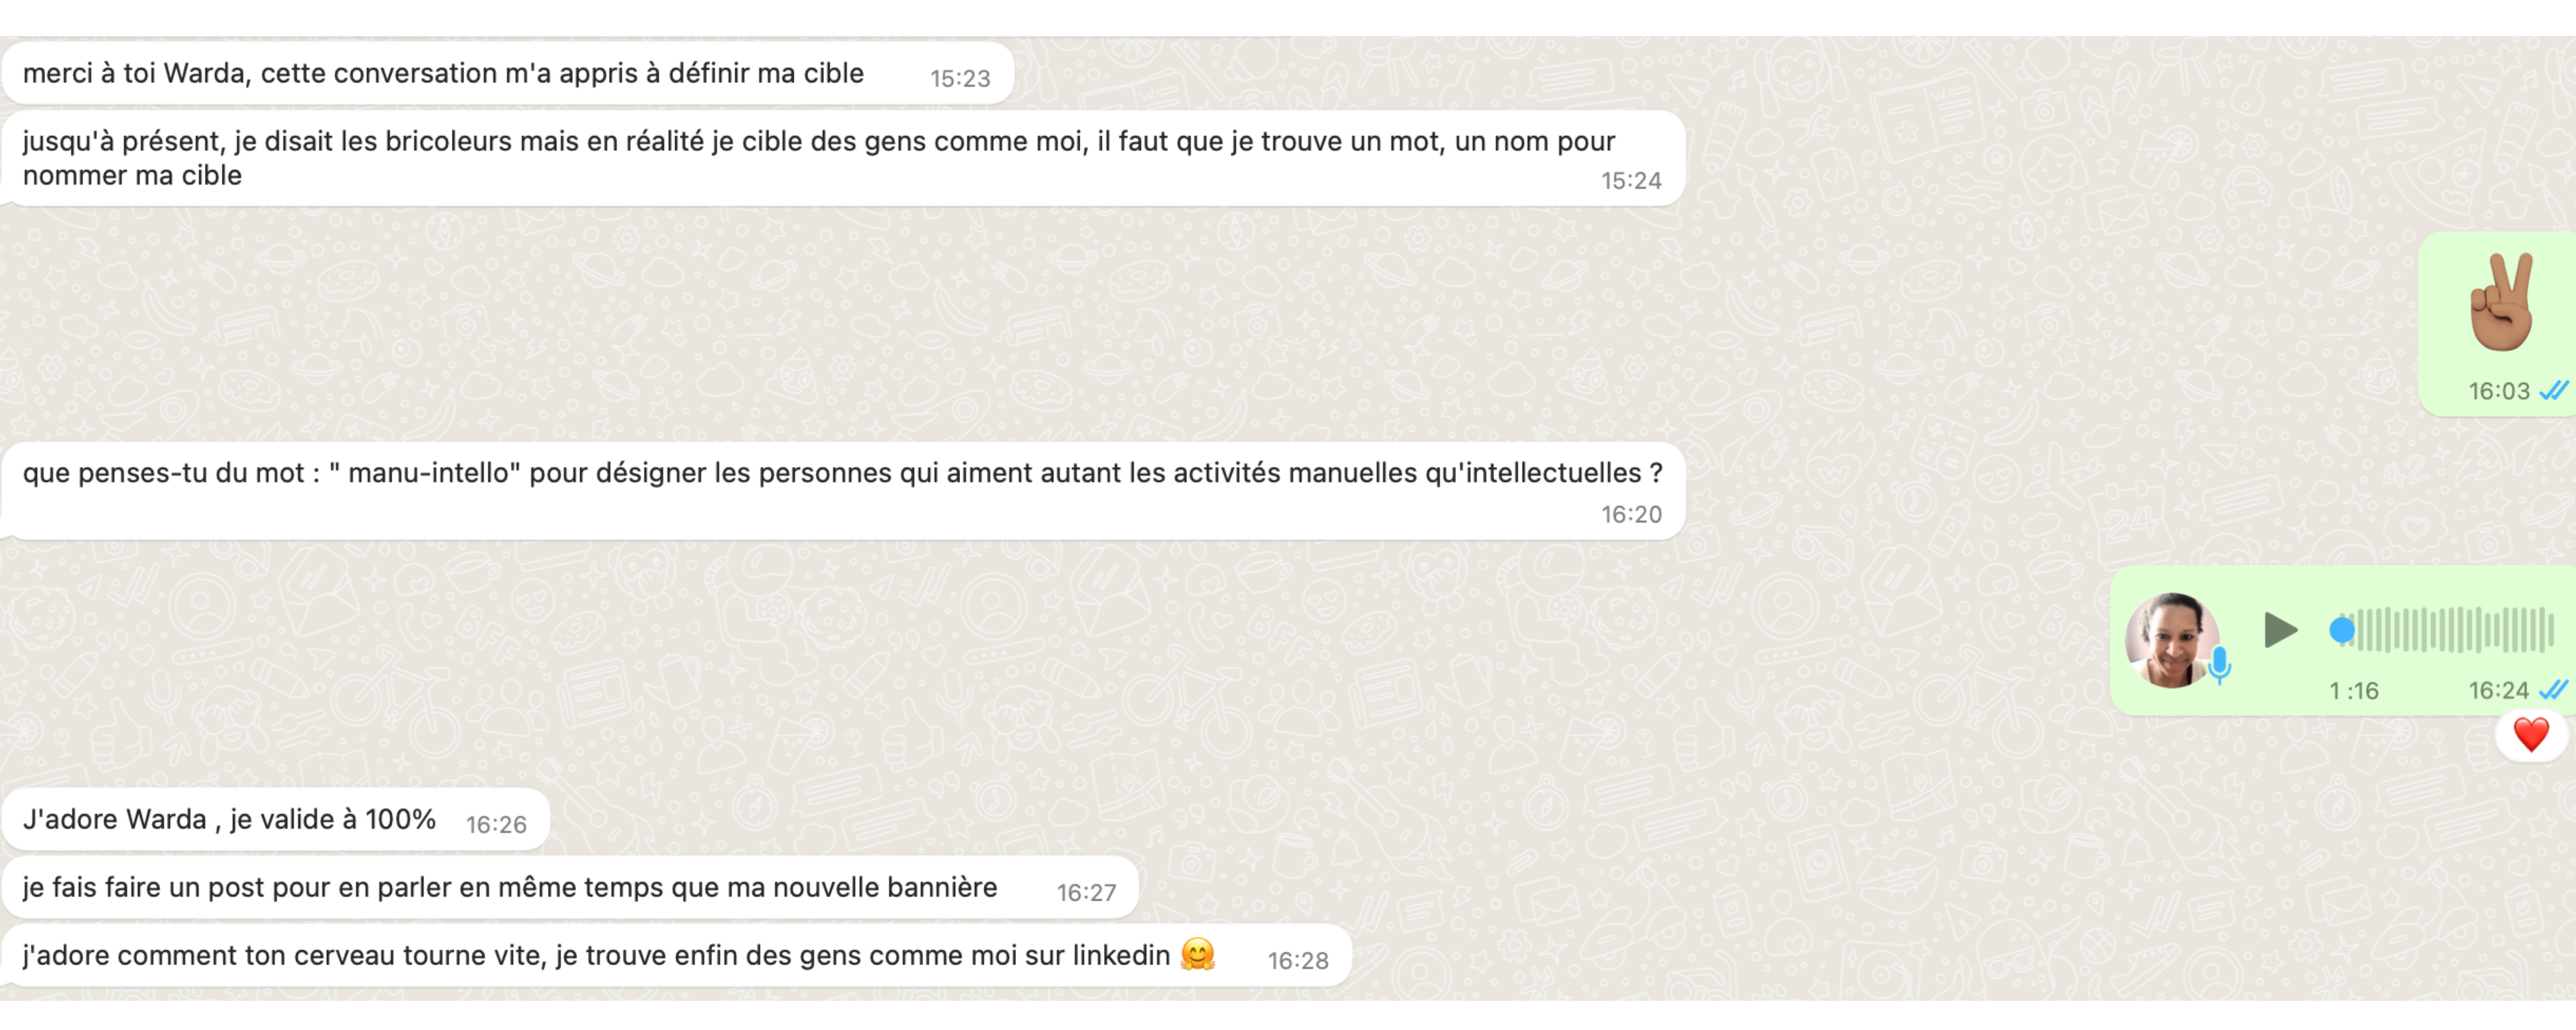Click the 15:24 timestamp
Viewport: 2576px width, 1030px height.
click(x=1631, y=181)
